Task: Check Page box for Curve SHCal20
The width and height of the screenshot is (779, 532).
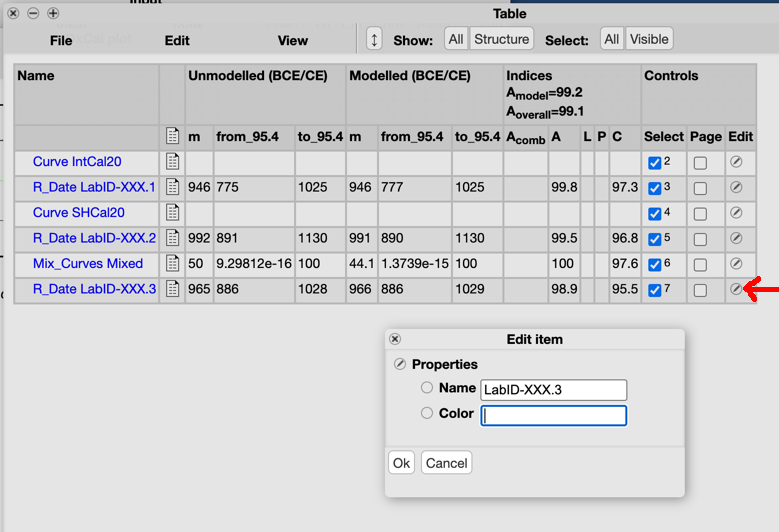Action: (x=701, y=214)
